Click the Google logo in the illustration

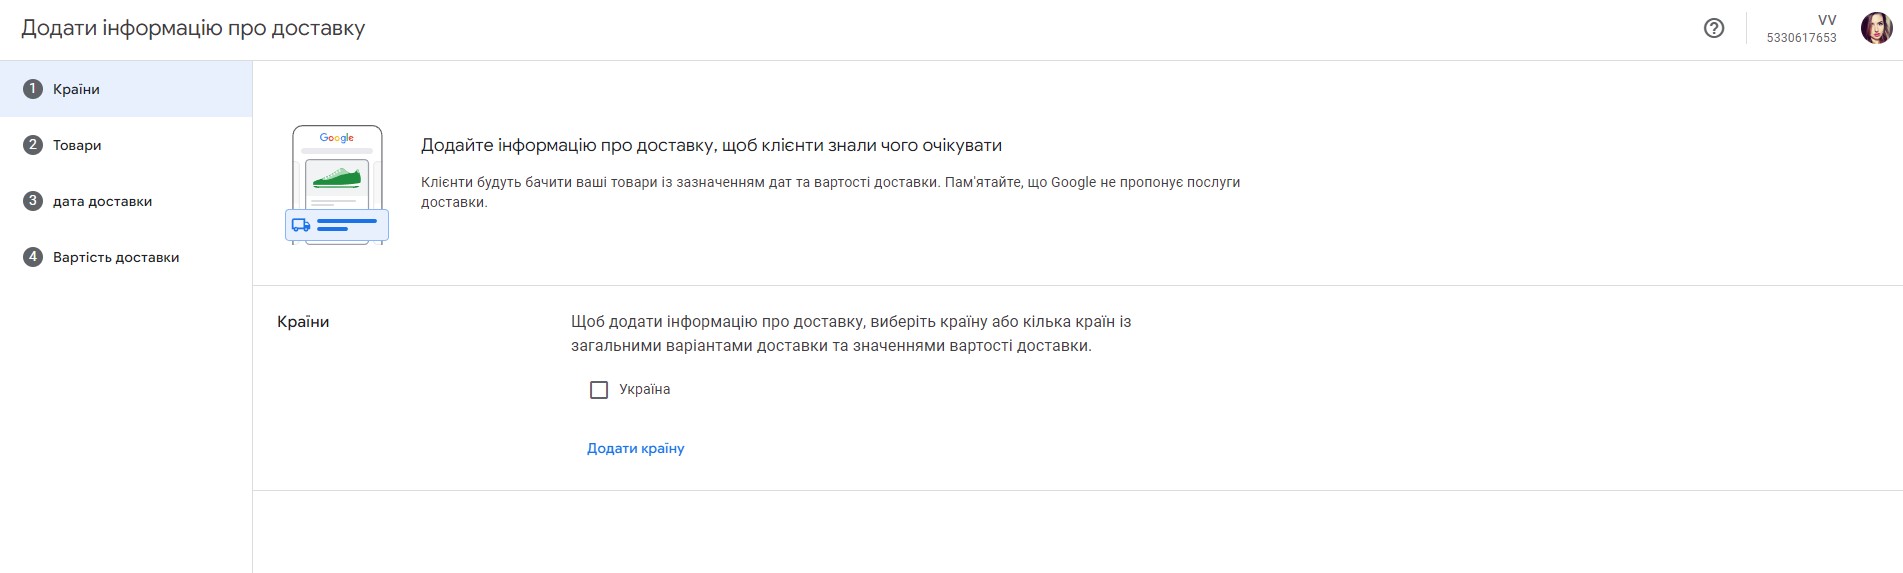tap(337, 138)
